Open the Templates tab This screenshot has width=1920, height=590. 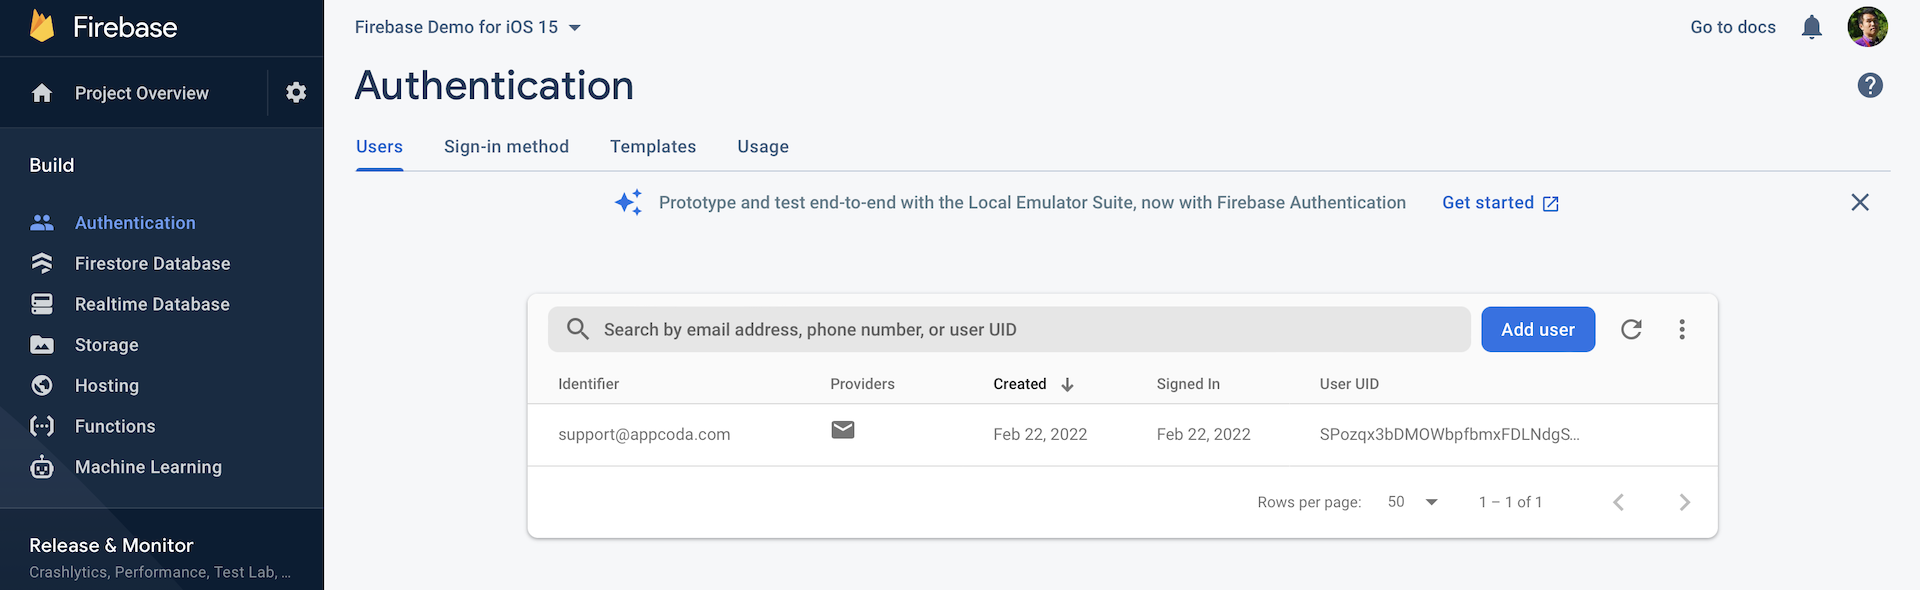(x=652, y=147)
